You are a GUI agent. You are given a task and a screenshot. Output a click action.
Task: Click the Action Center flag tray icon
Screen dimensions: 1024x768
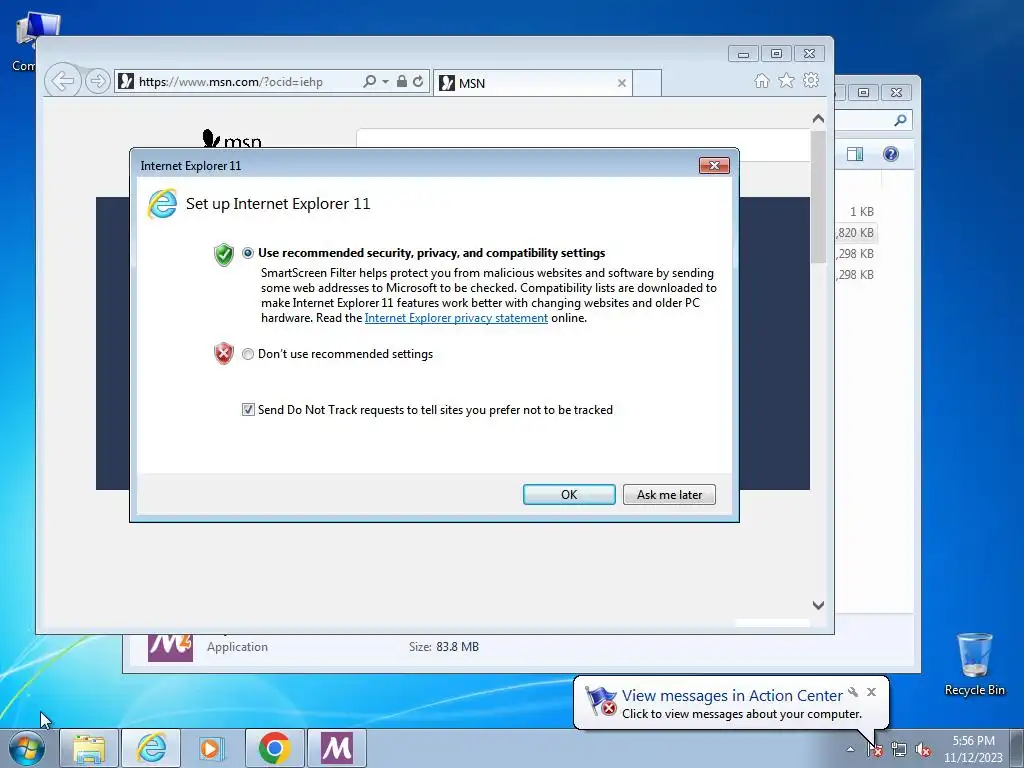[874, 750]
